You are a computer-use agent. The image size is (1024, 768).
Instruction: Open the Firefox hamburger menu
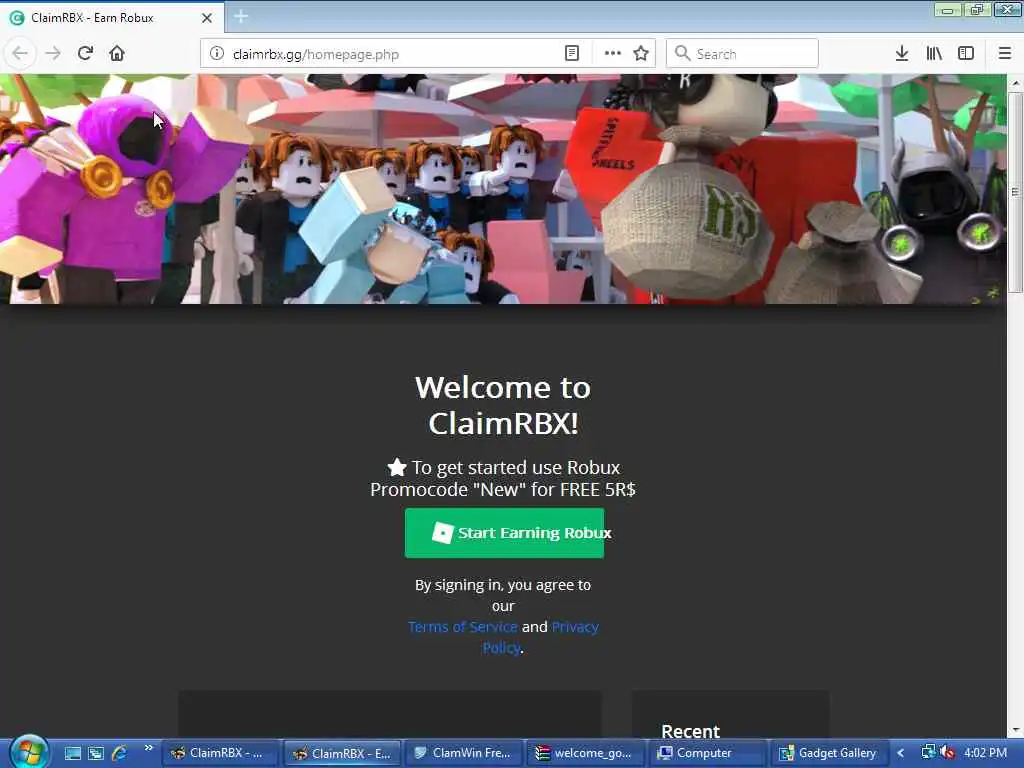pyautogui.click(x=1004, y=54)
